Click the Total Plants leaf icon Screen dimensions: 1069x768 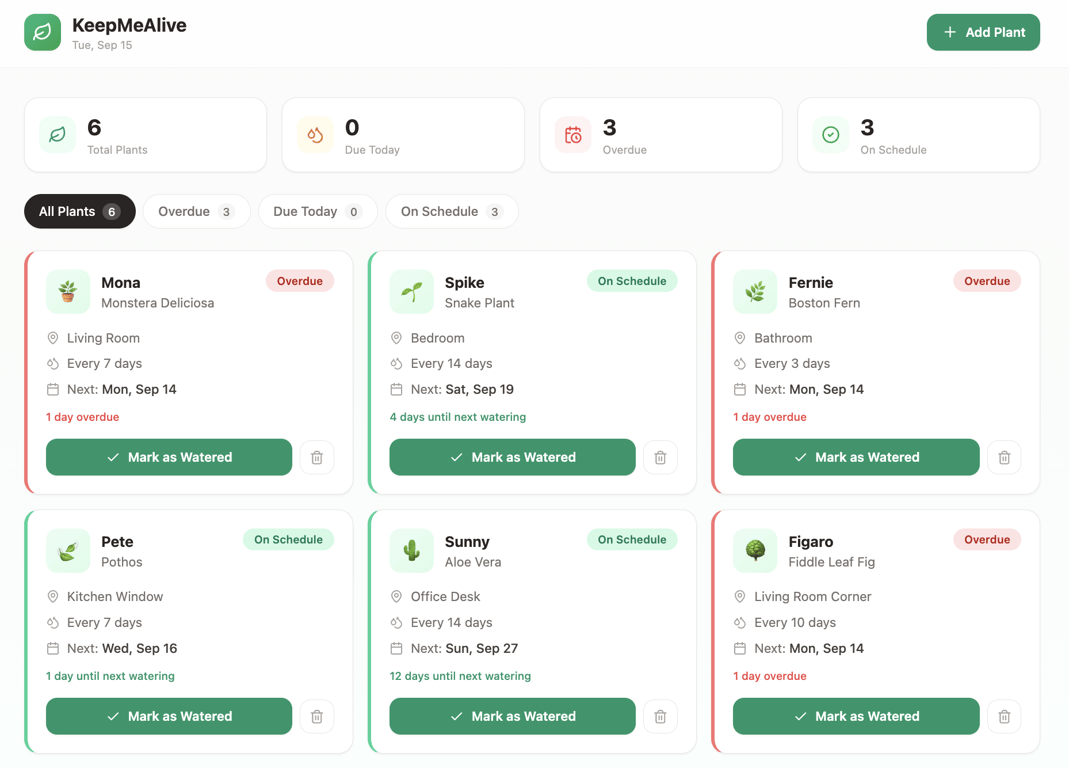57,134
